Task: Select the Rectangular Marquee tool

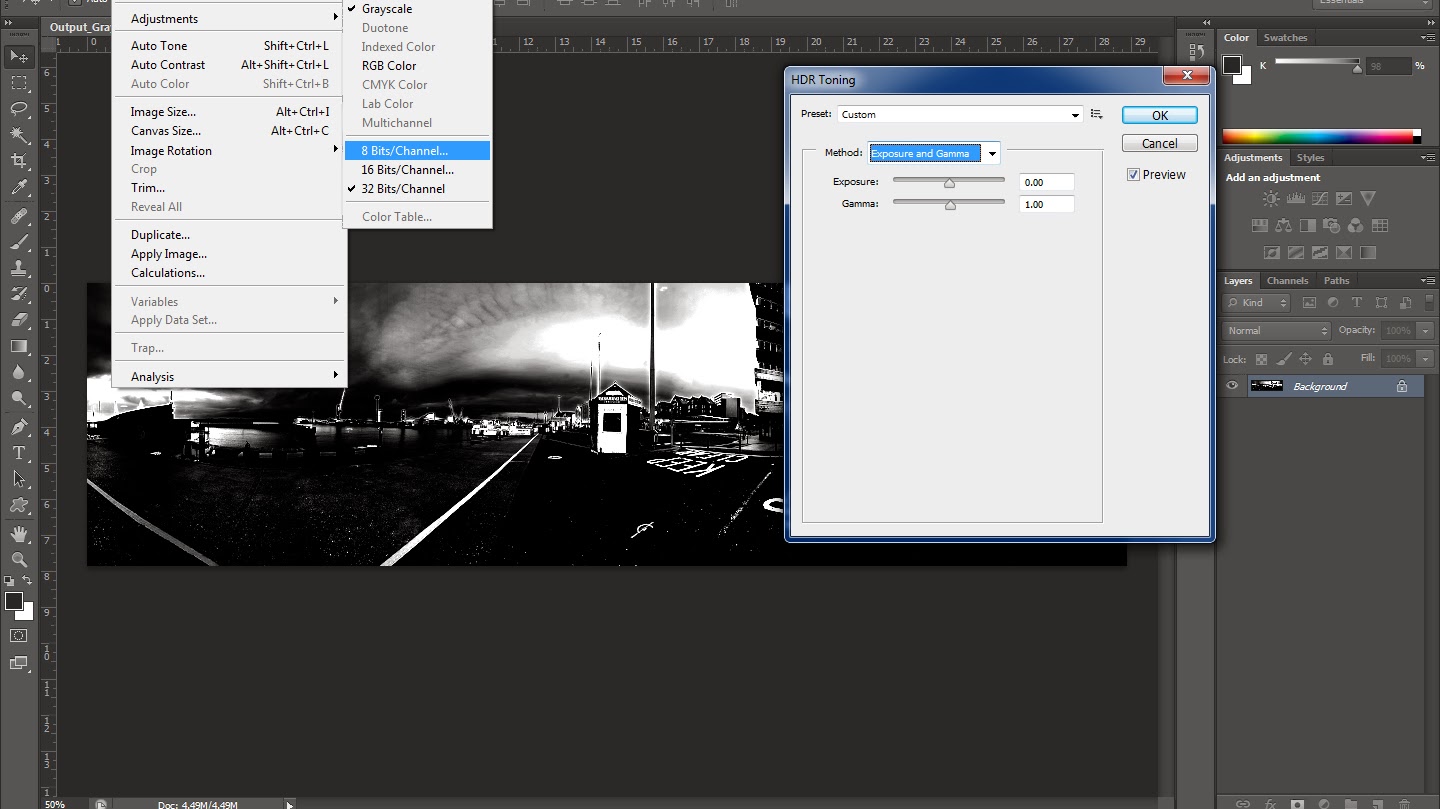Action: pos(19,83)
